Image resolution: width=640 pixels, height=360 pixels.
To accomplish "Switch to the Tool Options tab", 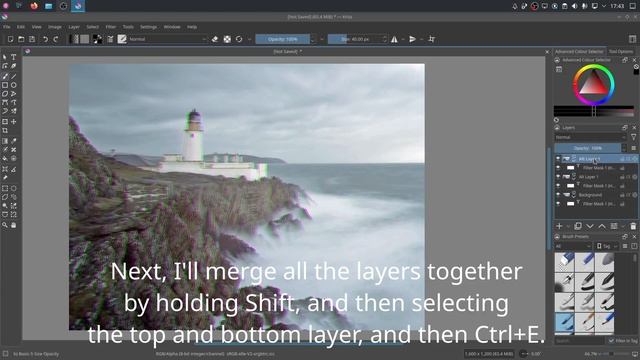I will point(621,52).
